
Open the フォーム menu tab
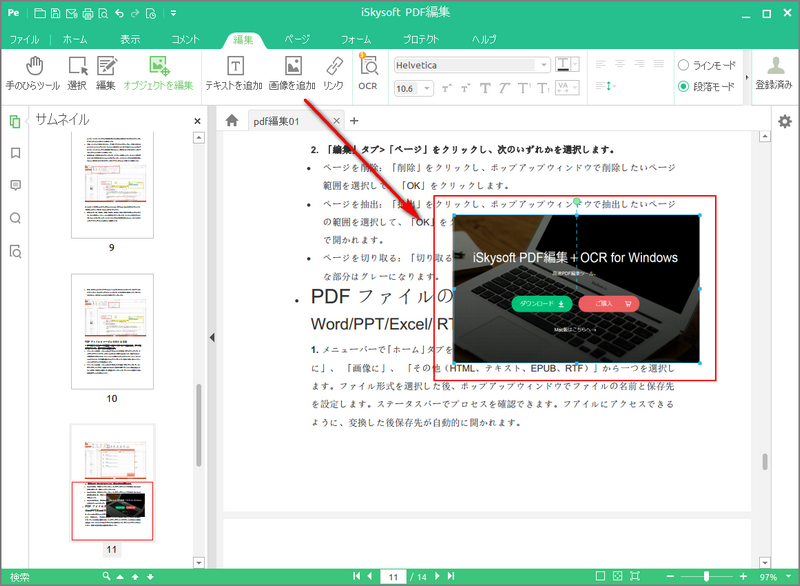[359, 39]
